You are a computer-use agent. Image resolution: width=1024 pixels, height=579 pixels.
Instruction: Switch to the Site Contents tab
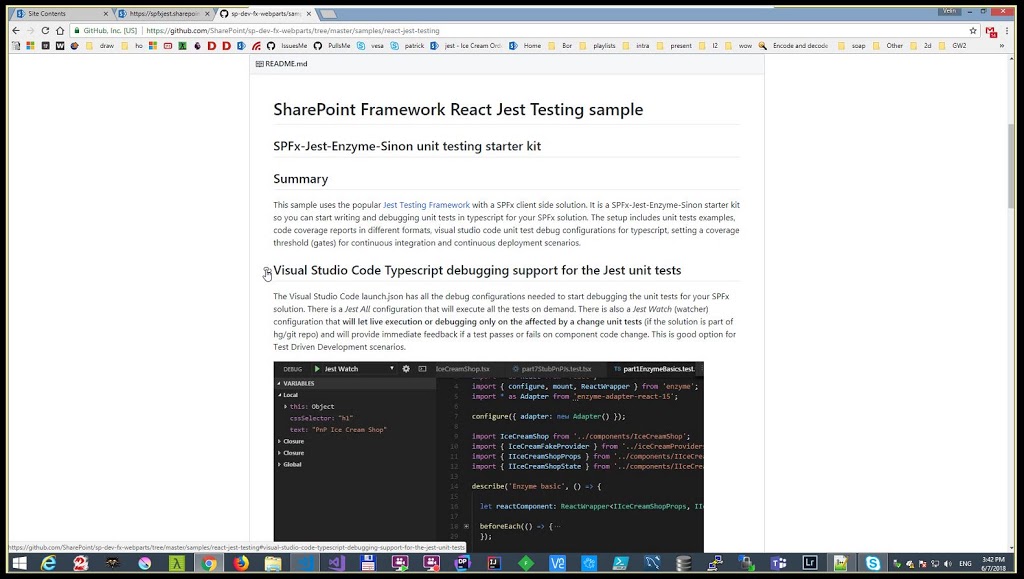(59, 13)
